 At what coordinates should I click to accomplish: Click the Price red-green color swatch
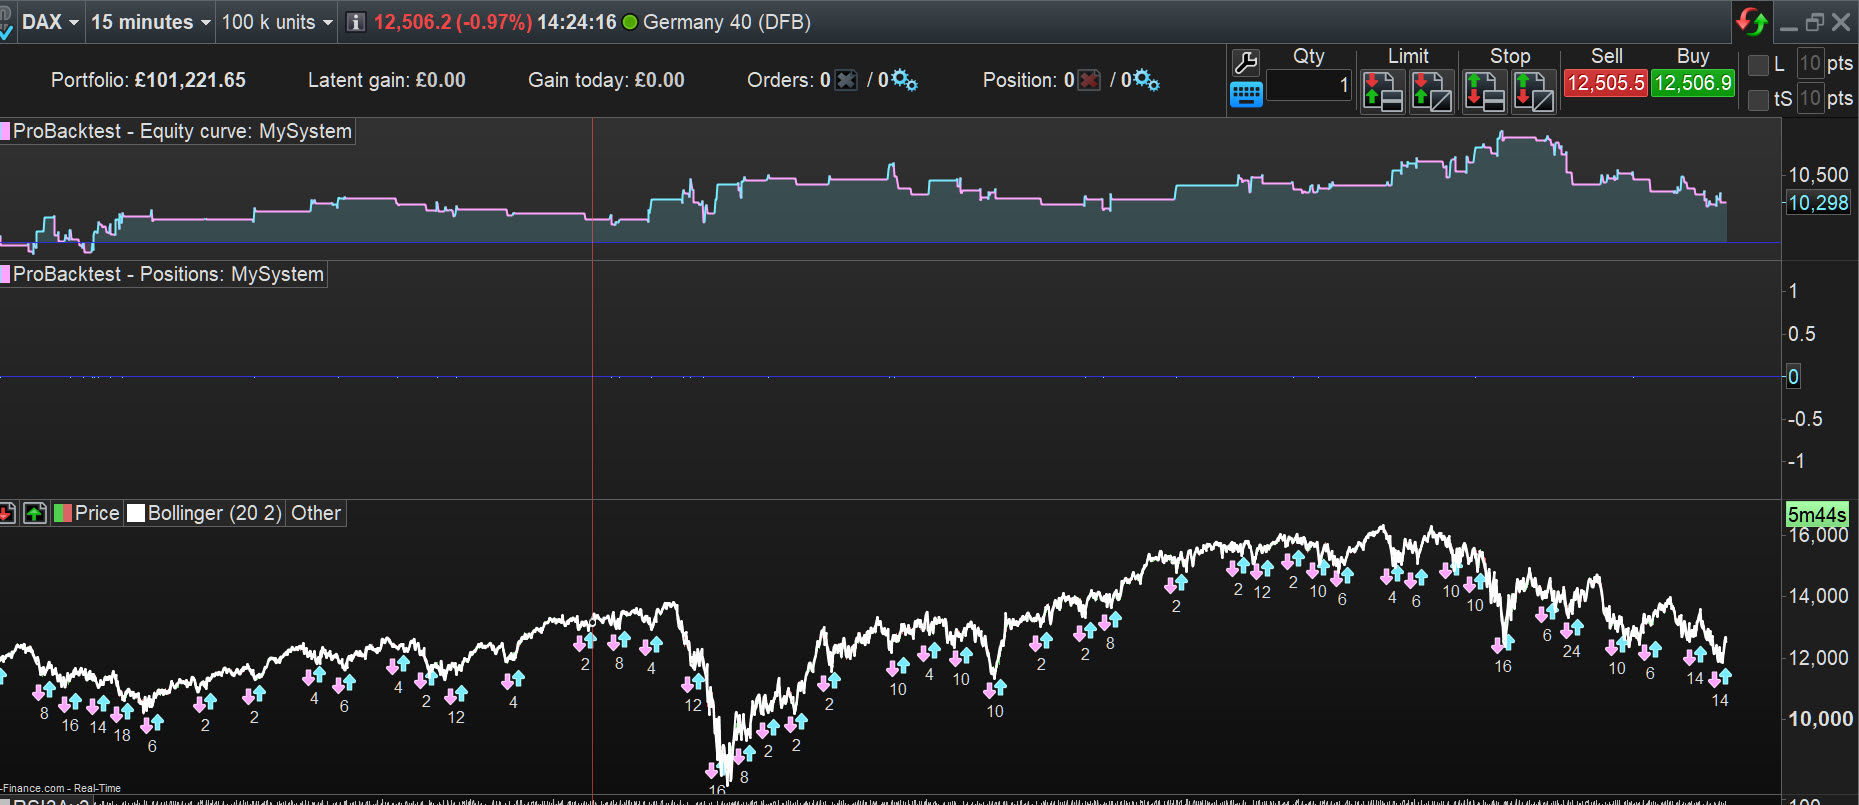point(62,513)
